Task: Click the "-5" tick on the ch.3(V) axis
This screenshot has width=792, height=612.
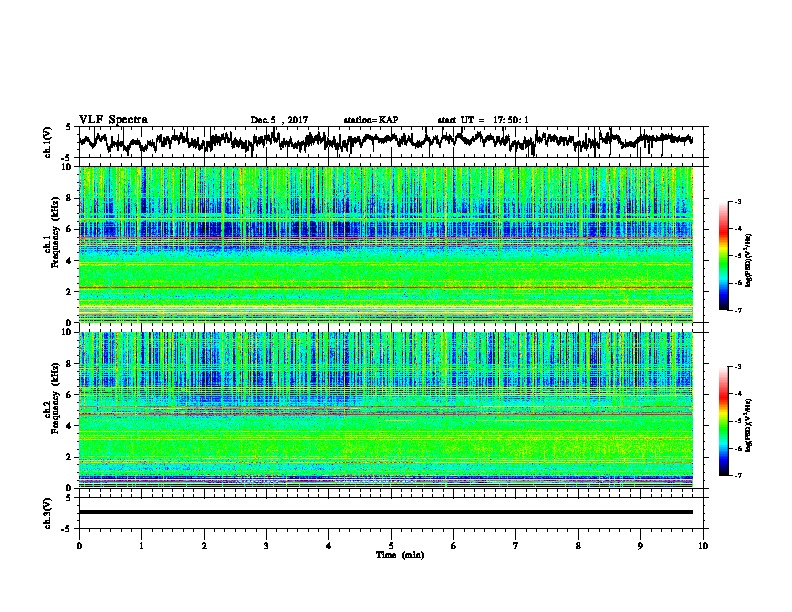Action: pyautogui.click(x=66, y=529)
